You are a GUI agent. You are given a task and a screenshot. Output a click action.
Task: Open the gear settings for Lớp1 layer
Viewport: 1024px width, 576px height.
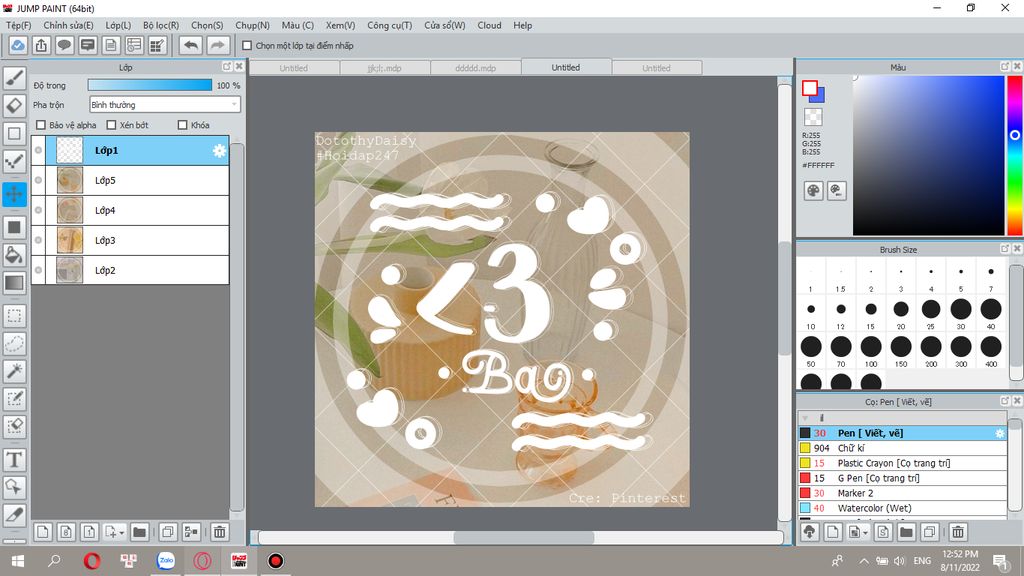(x=219, y=151)
